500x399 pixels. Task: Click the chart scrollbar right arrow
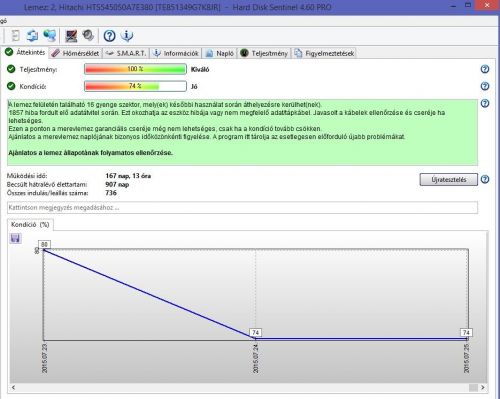click(483, 388)
